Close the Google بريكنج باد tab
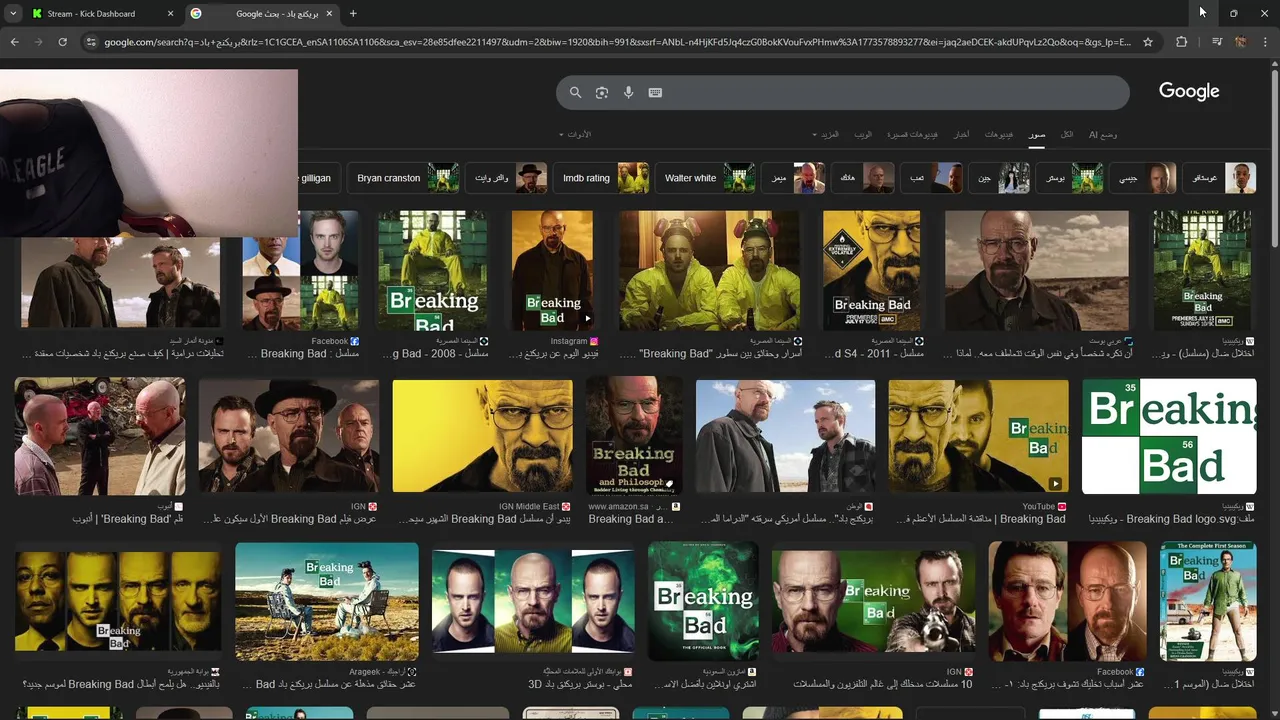 tap(329, 14)
